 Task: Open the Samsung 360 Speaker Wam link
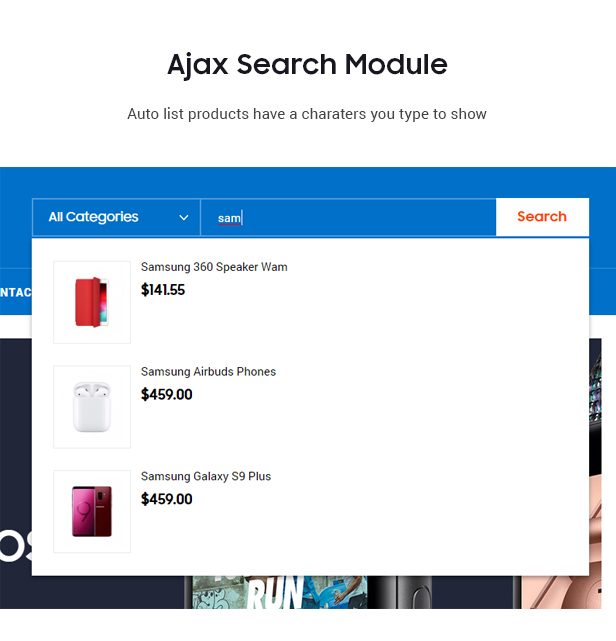(x=214, y=267)
